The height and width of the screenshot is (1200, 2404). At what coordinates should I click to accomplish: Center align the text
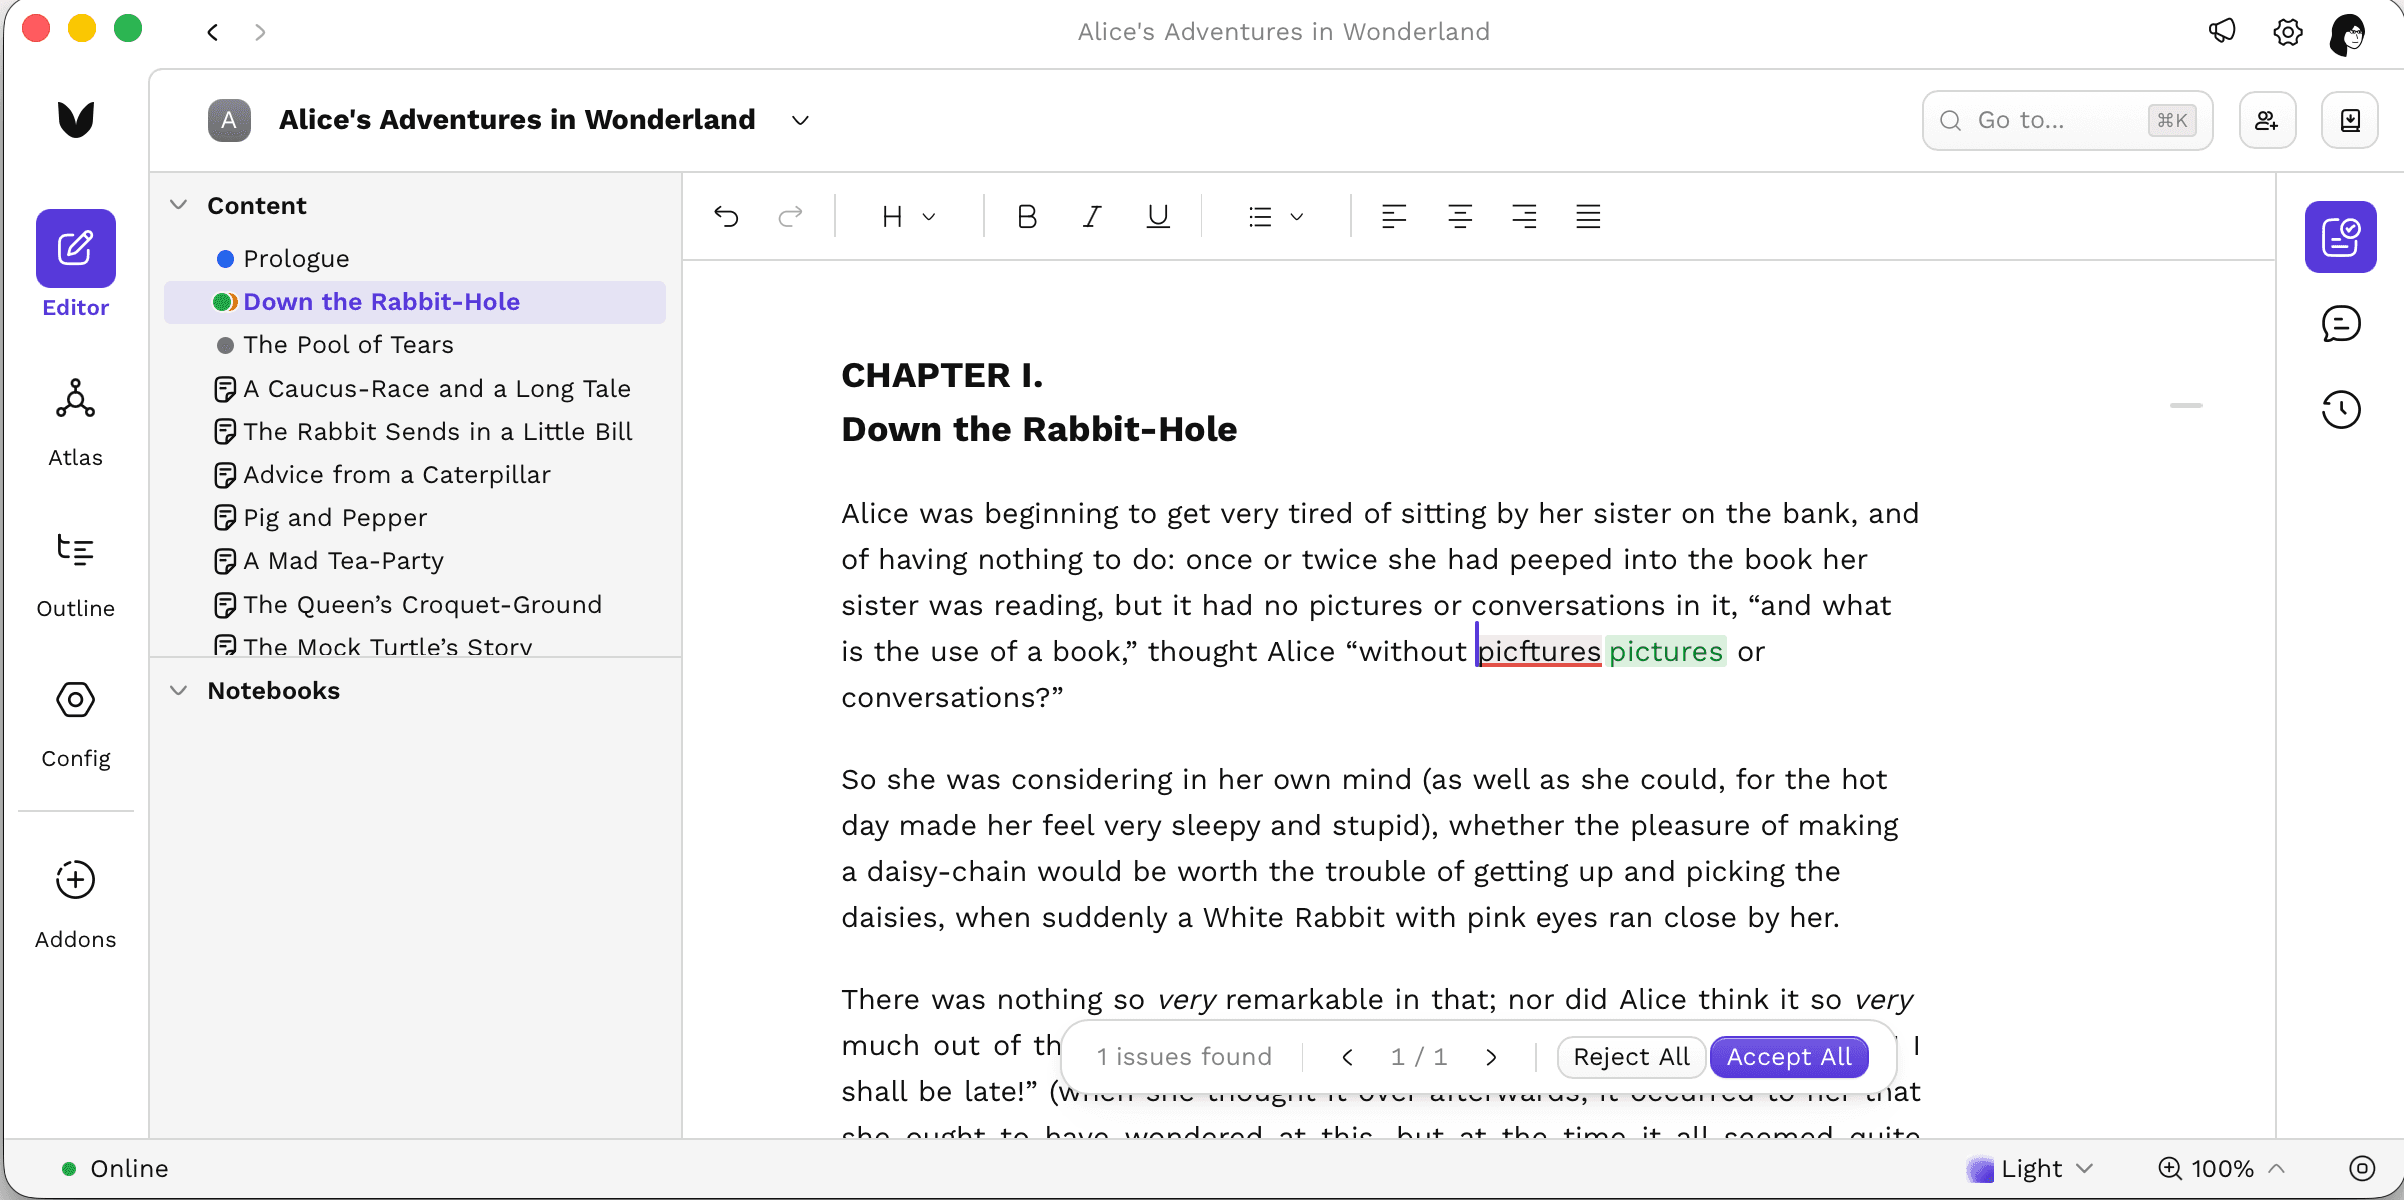pyautogui.click(x=1460, y=216)
